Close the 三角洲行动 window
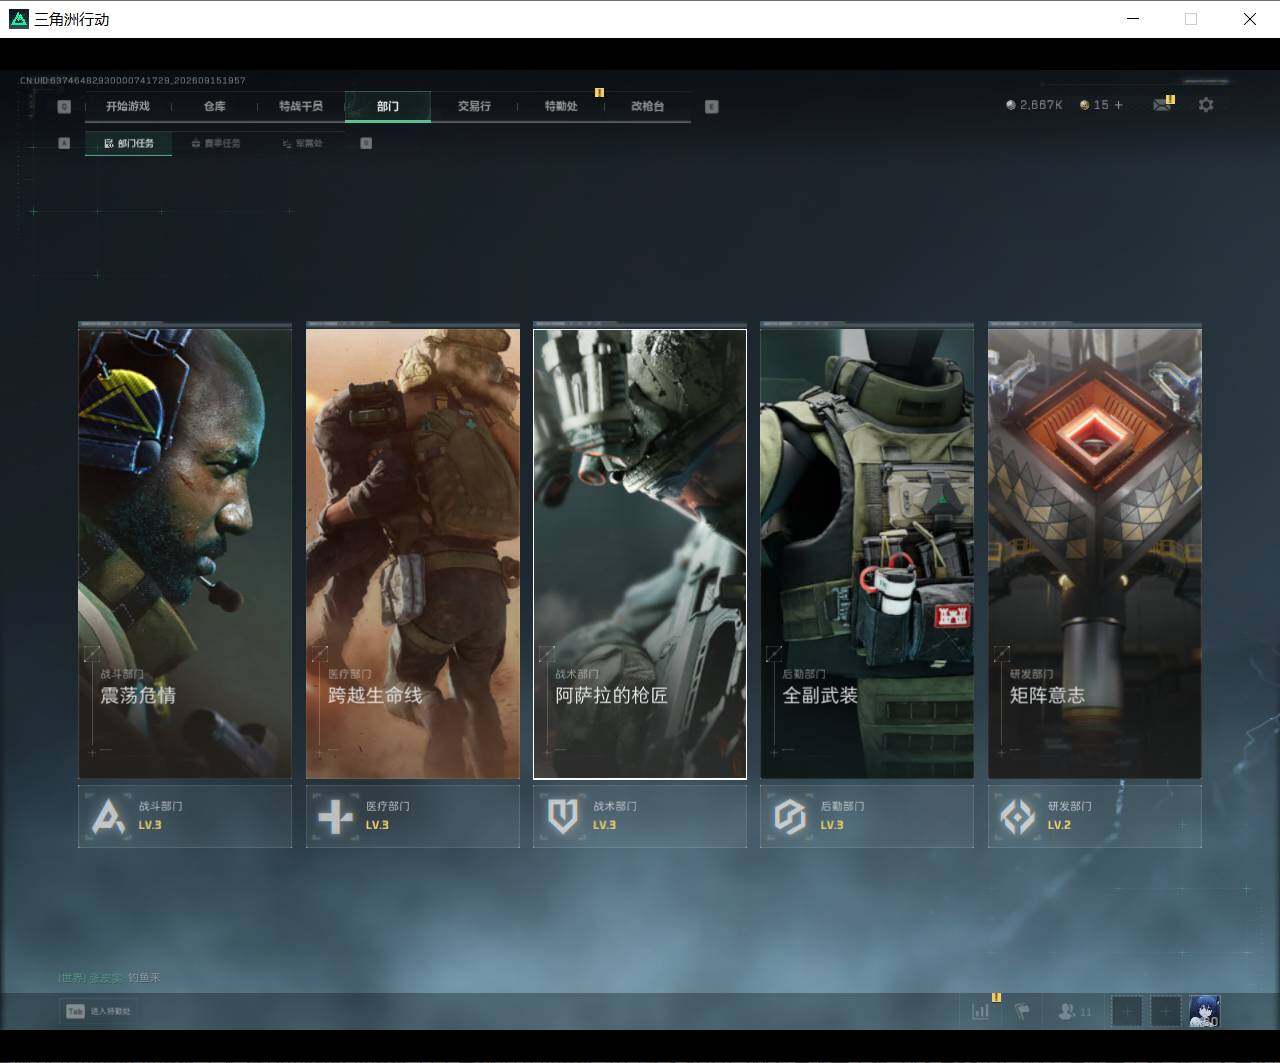 tap(1250, 19)
